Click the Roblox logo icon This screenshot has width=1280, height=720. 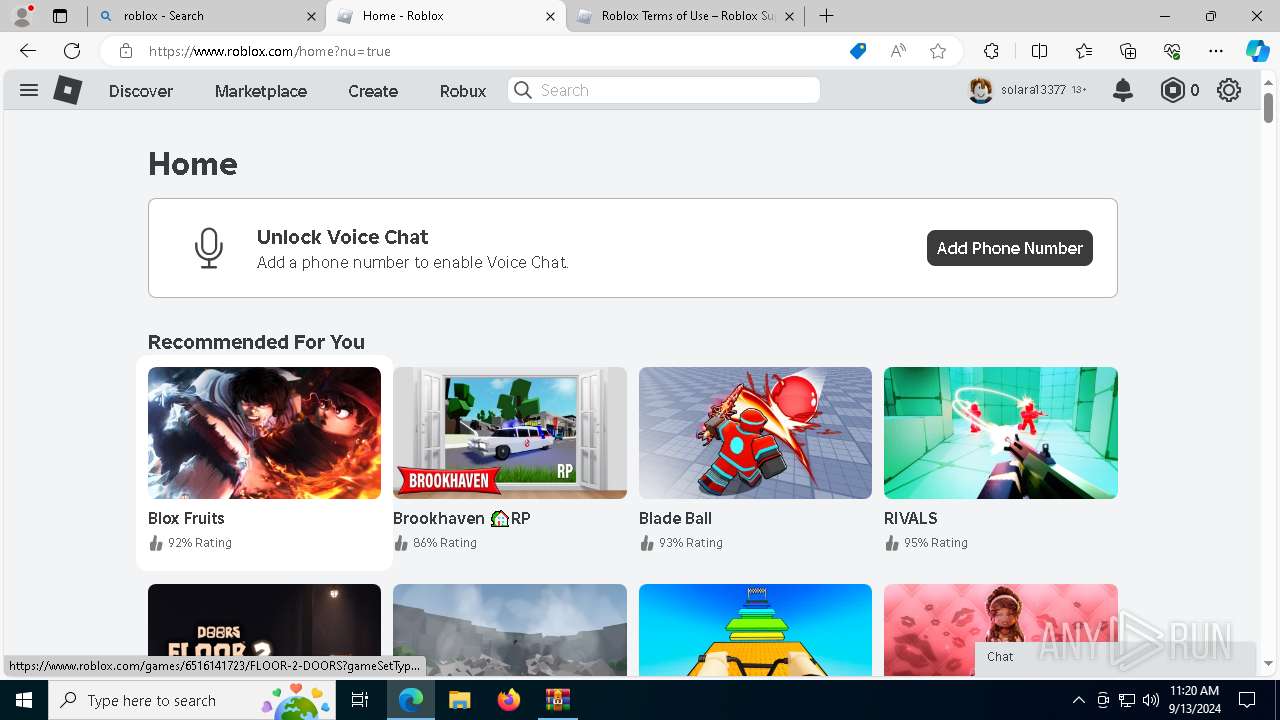coord(67,90)
